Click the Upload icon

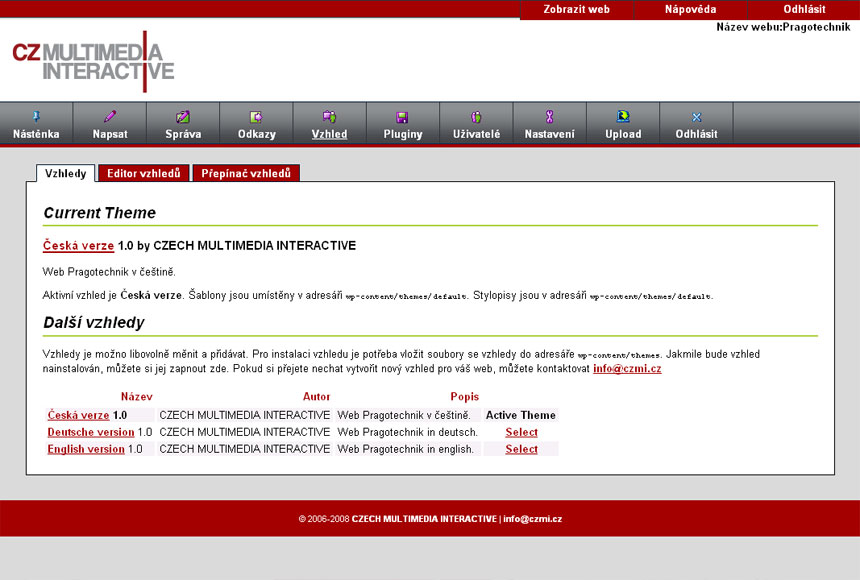(x=623, y=116)
